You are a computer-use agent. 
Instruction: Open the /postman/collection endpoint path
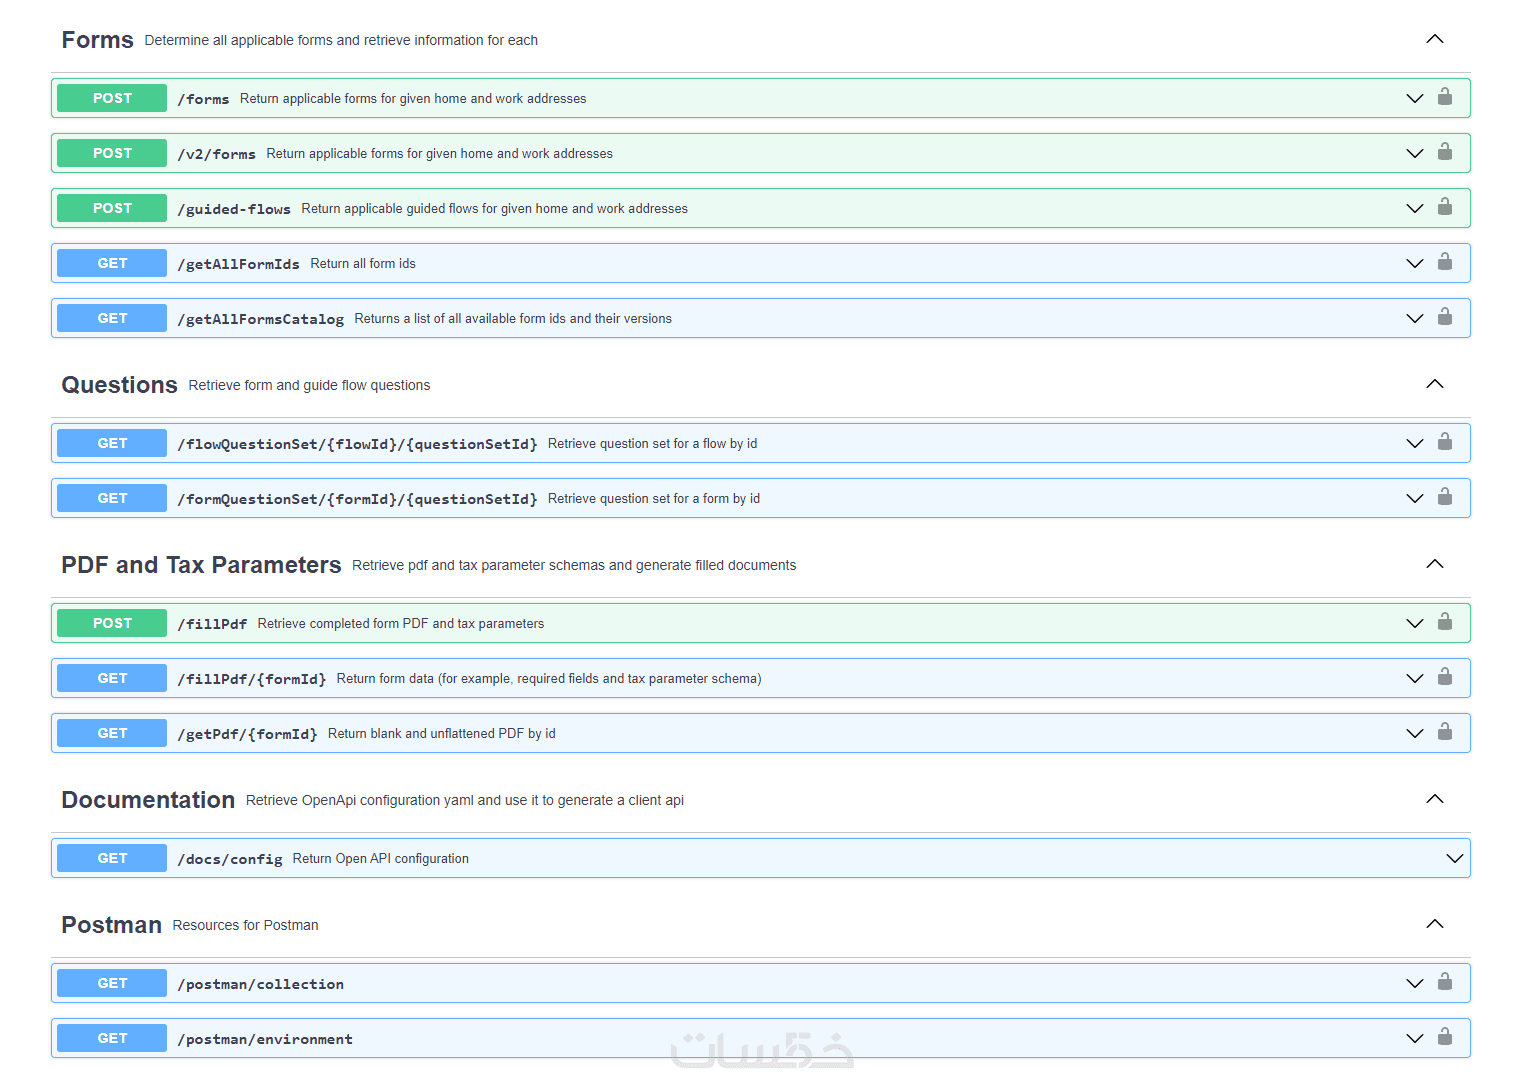[x=260, y=984]
